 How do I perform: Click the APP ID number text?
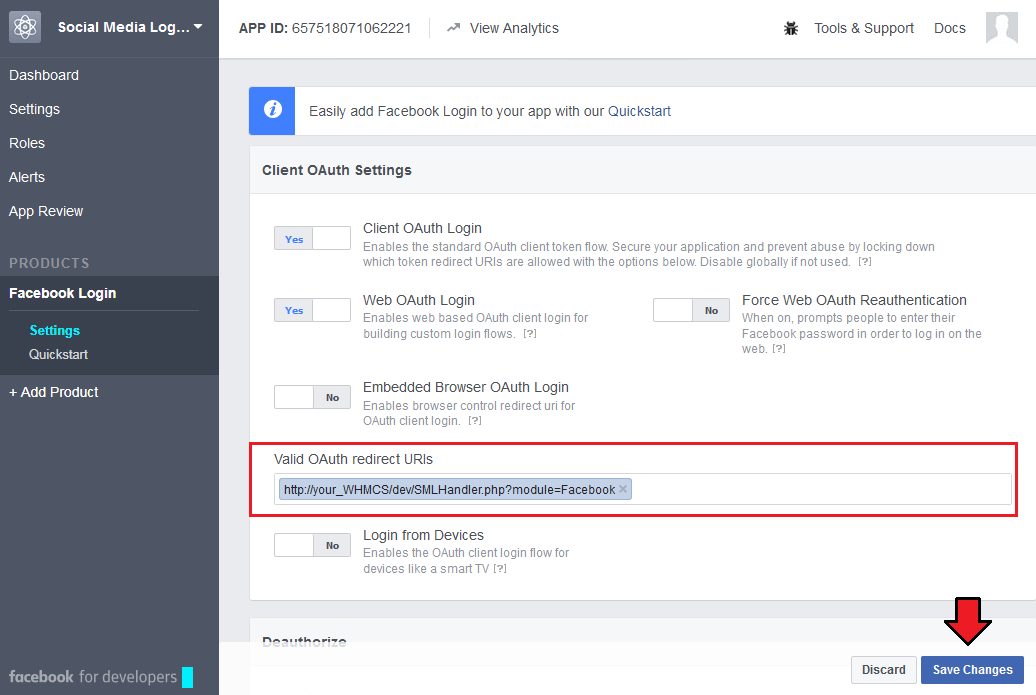coord(352,28)
